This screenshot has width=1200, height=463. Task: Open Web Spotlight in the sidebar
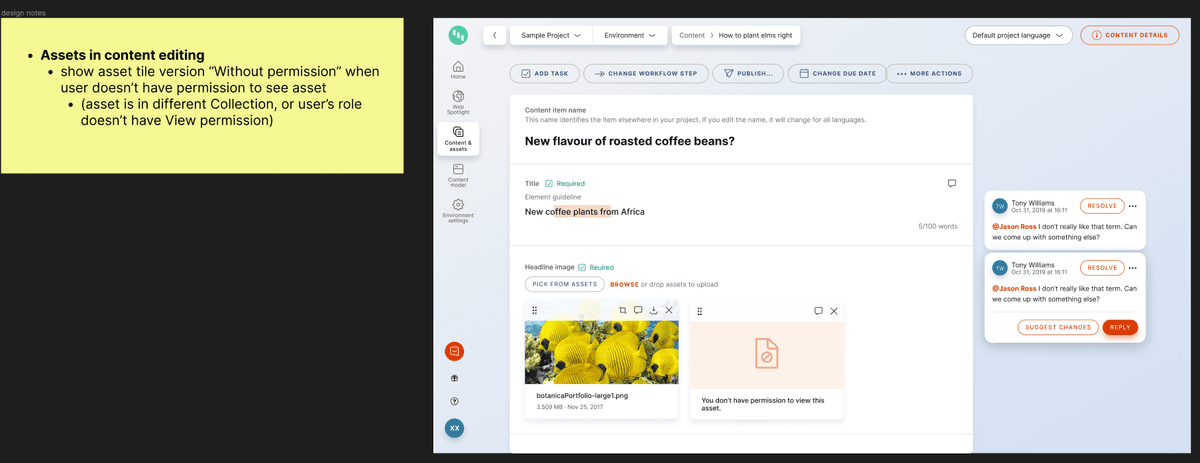(458, 99)
